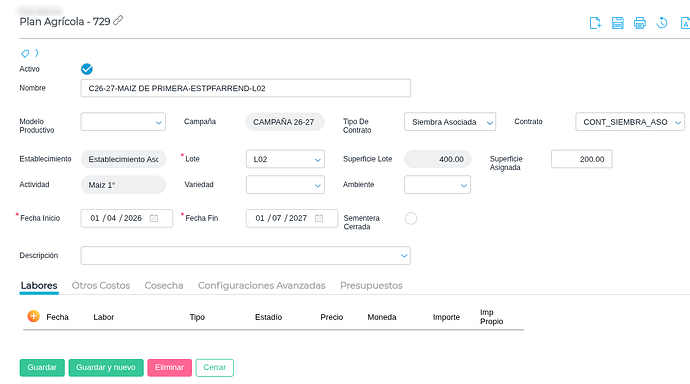This screenshot has width=690, height=384.
Task: Click the Superficie Asignada field 200.00
Action: click(x=581, y=159)
